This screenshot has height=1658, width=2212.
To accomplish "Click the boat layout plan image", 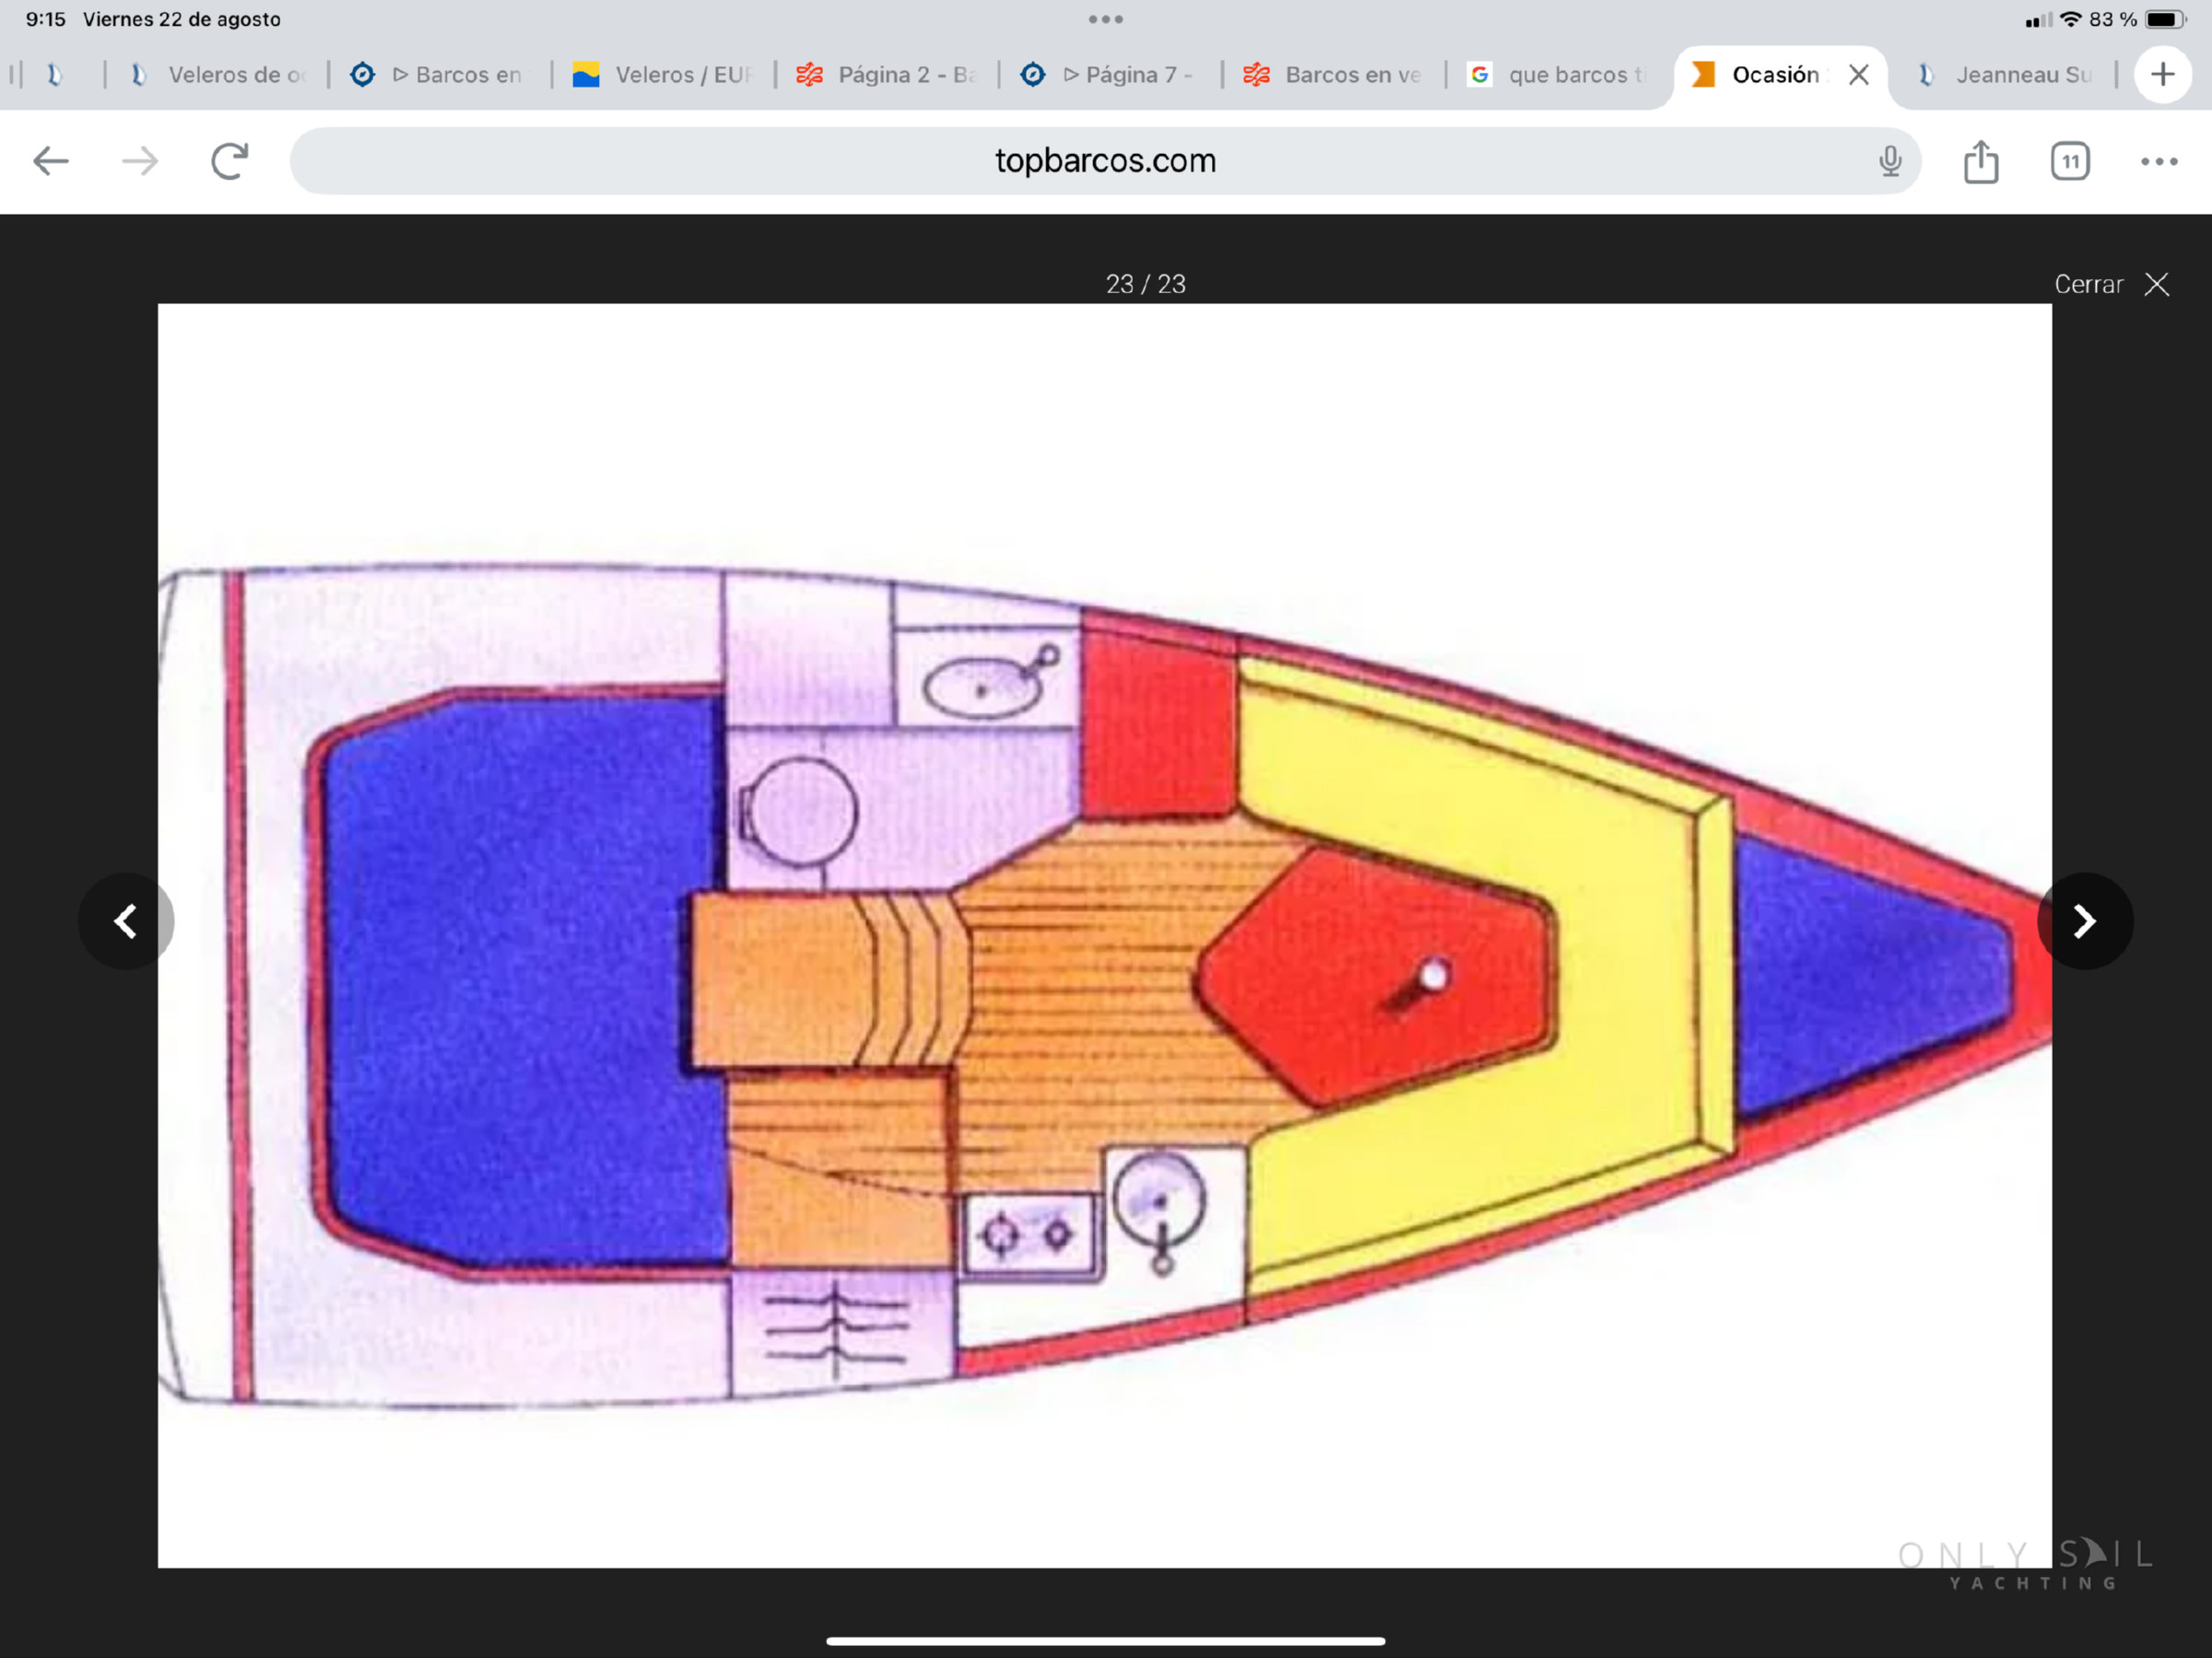I will click(1105, 935).
